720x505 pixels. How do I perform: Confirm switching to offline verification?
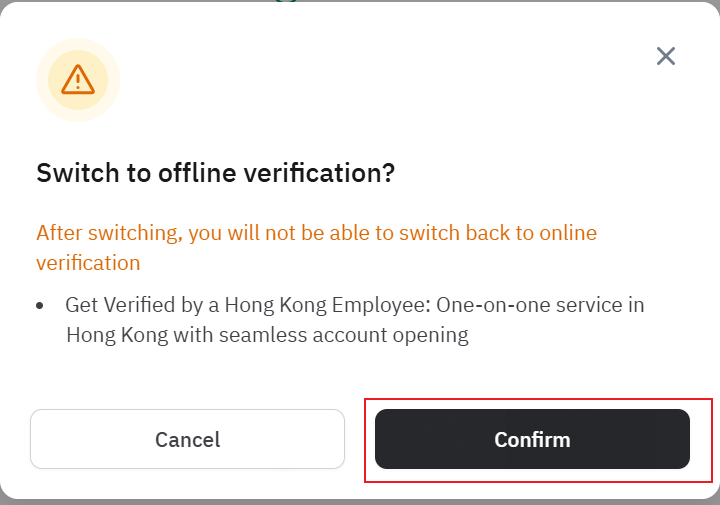(532, 439)
